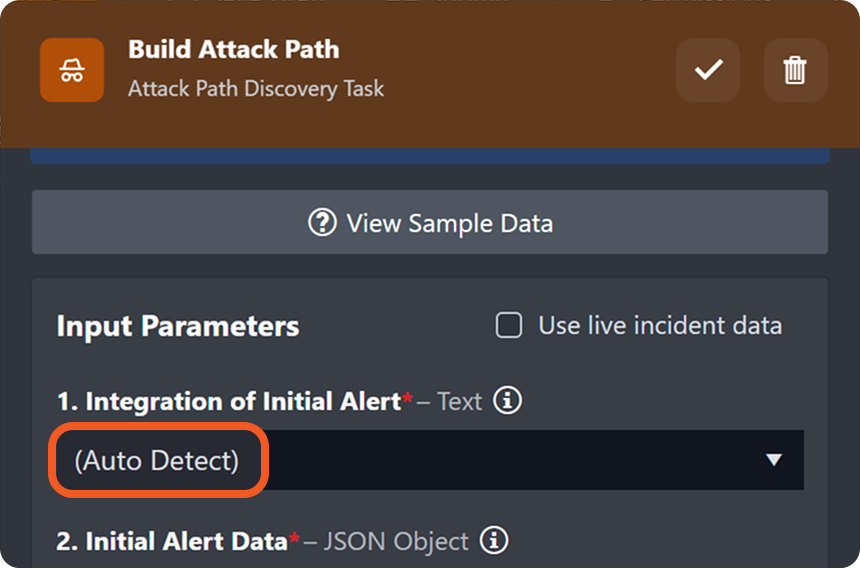Viewport: 860px width, 569px height.
Task: Click the Input Parameters heading
Action: (x=178, y=326)
